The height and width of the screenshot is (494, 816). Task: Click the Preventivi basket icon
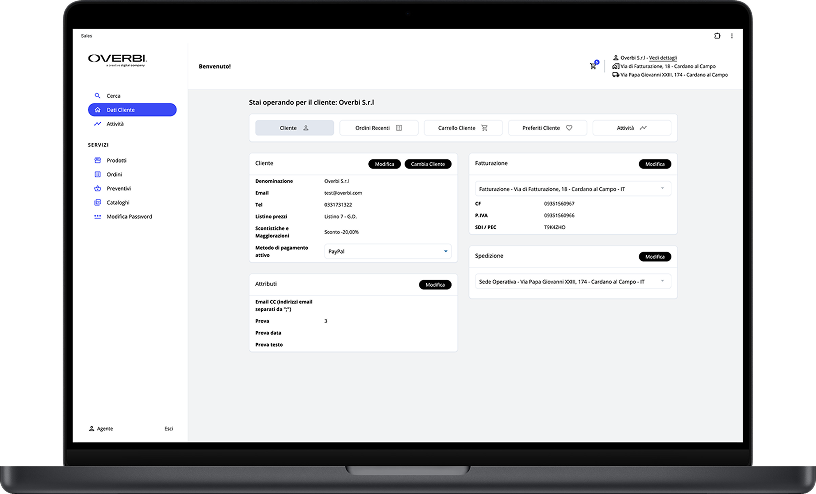[97, 188]
